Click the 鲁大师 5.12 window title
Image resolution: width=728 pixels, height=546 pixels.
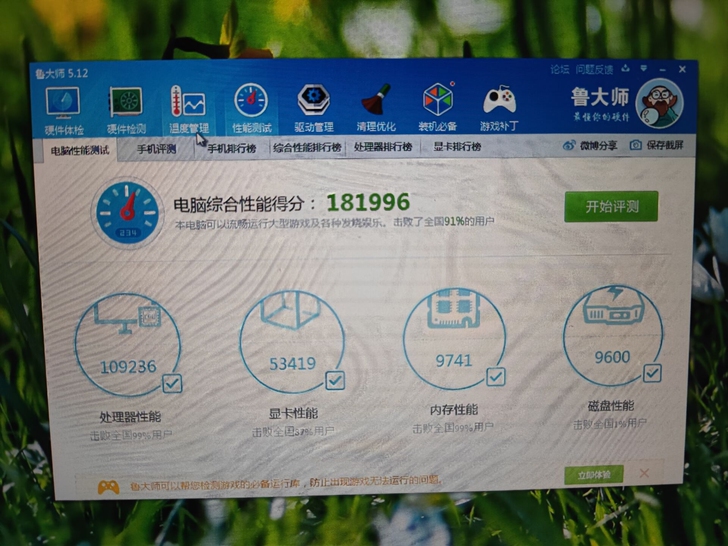[61, 73]
